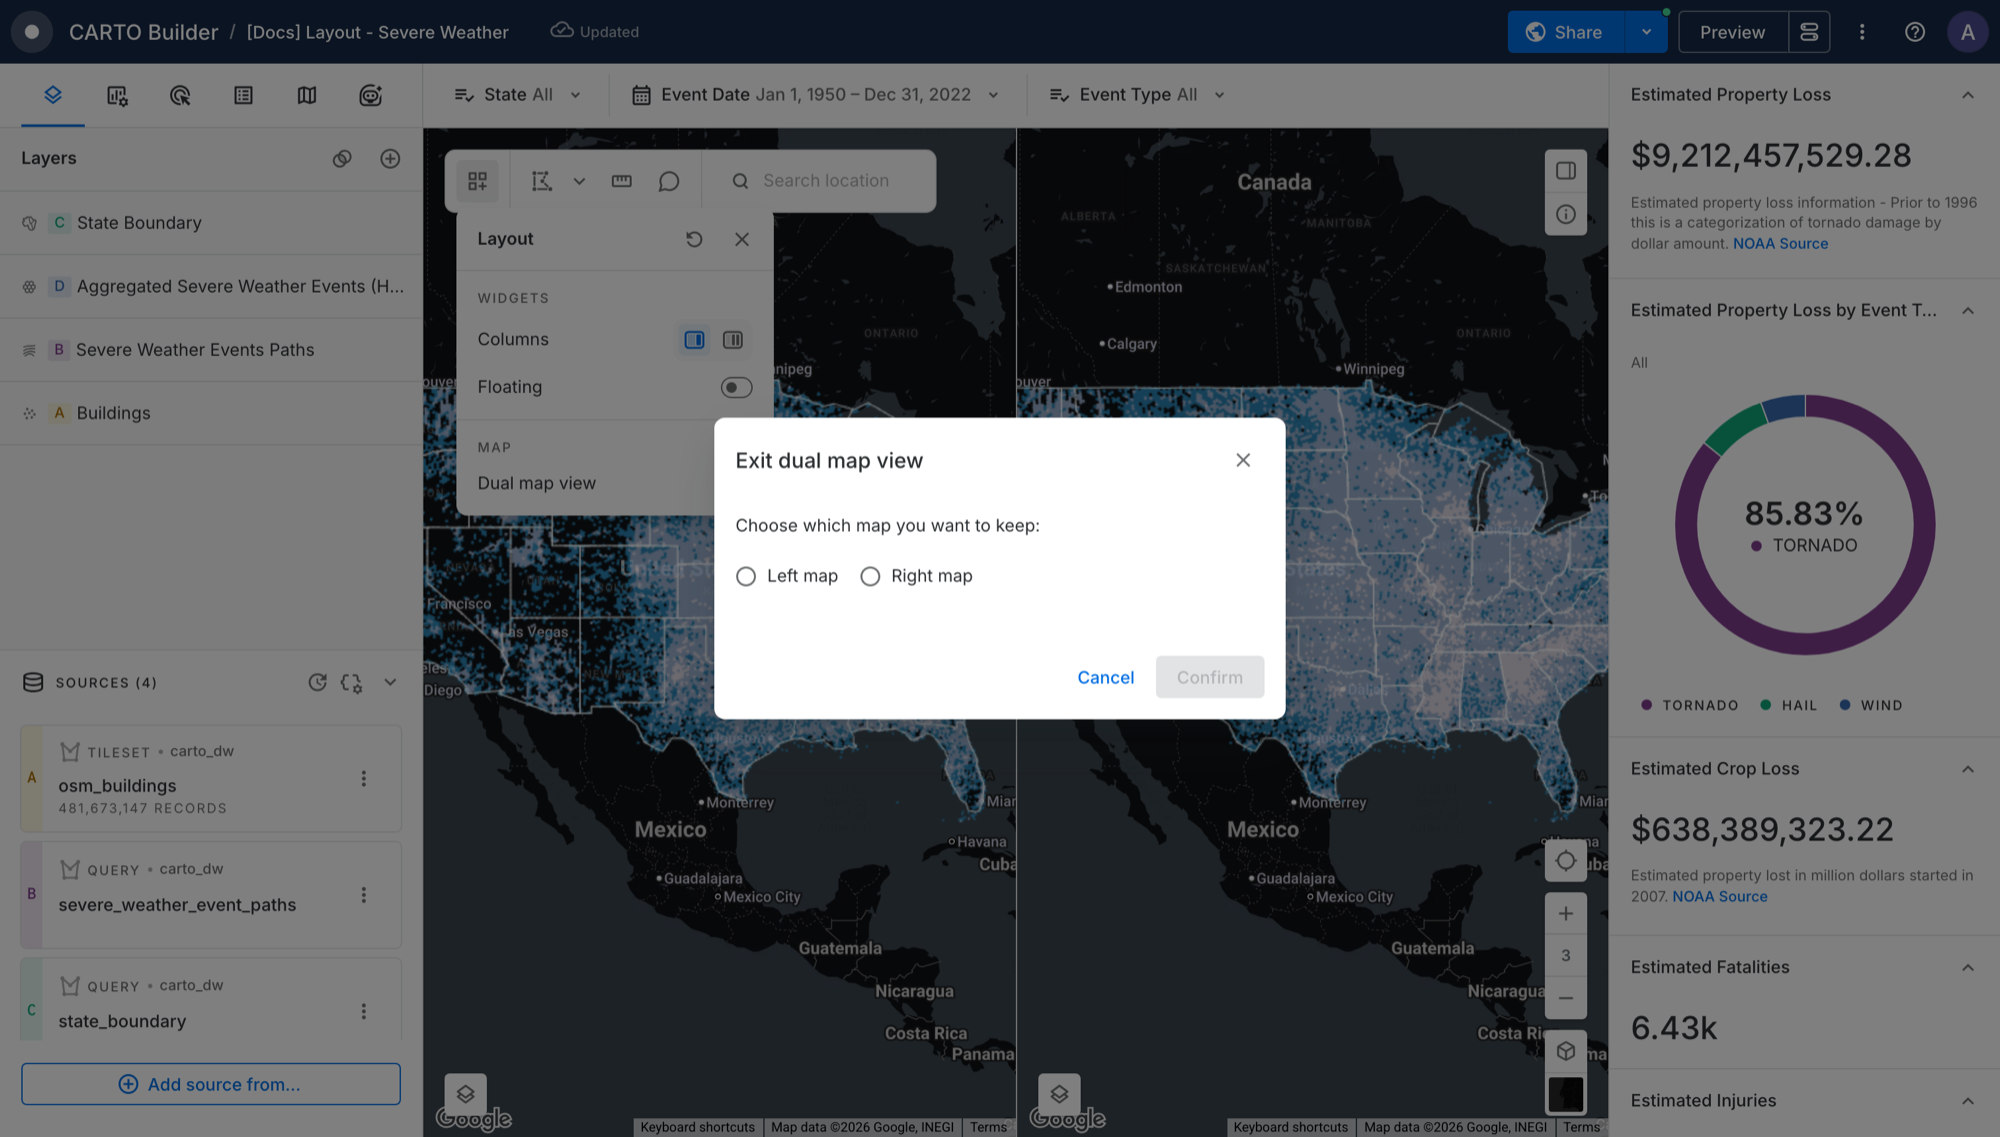Click Cancel in the dialog
Screen dimensions: 2000x1137
pyautogui.click(x=1105, y=677)
